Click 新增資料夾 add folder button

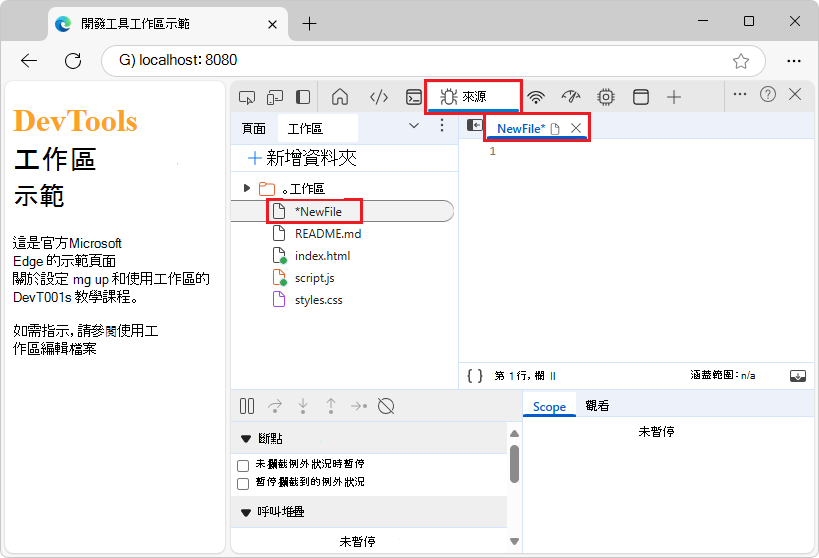[302, 158]
